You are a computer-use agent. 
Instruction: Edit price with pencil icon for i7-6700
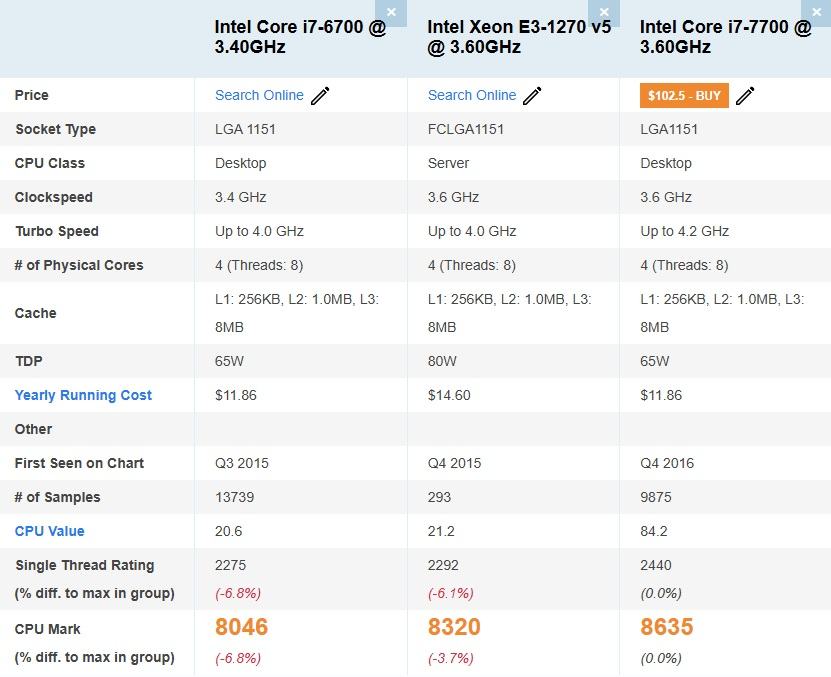tap(320, 96)
